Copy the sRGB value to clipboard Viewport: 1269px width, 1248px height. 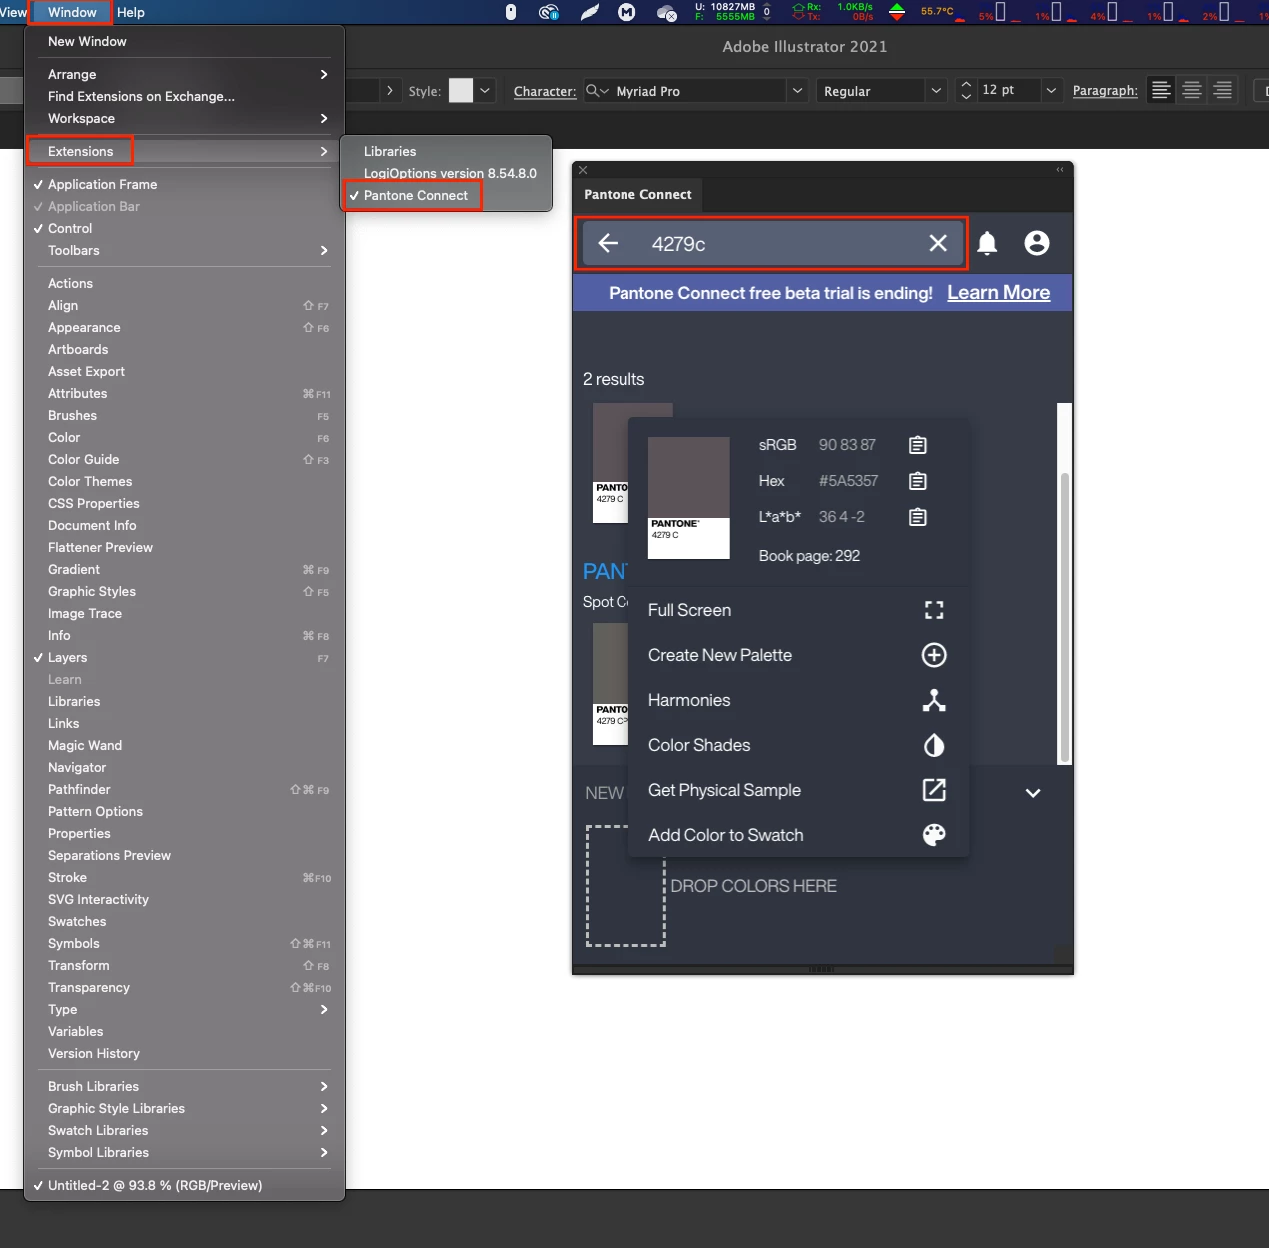pos(917,445)
